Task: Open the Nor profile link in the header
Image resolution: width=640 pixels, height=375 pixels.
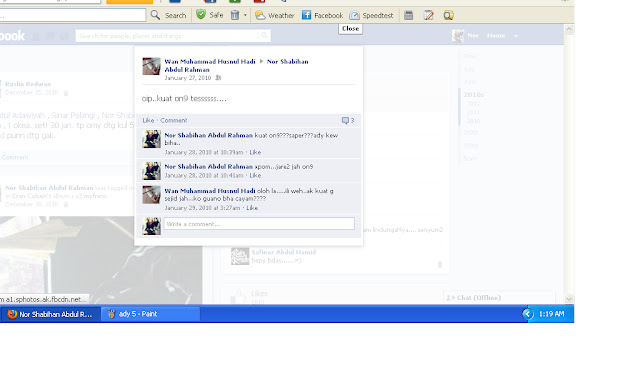Action: 473,36
